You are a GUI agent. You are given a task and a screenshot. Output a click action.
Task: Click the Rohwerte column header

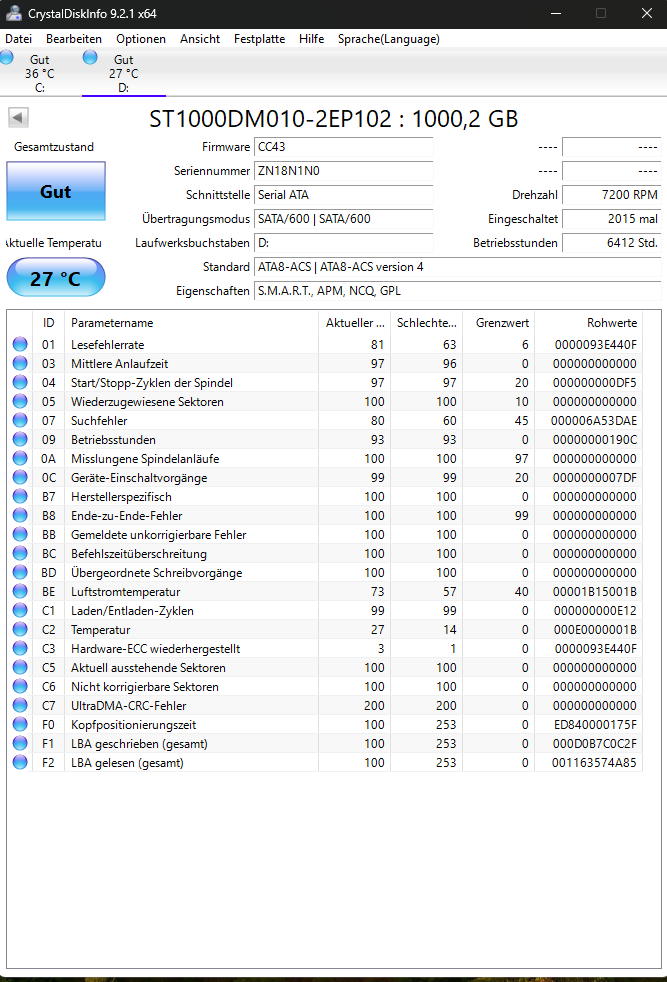[x=589, y=323]
